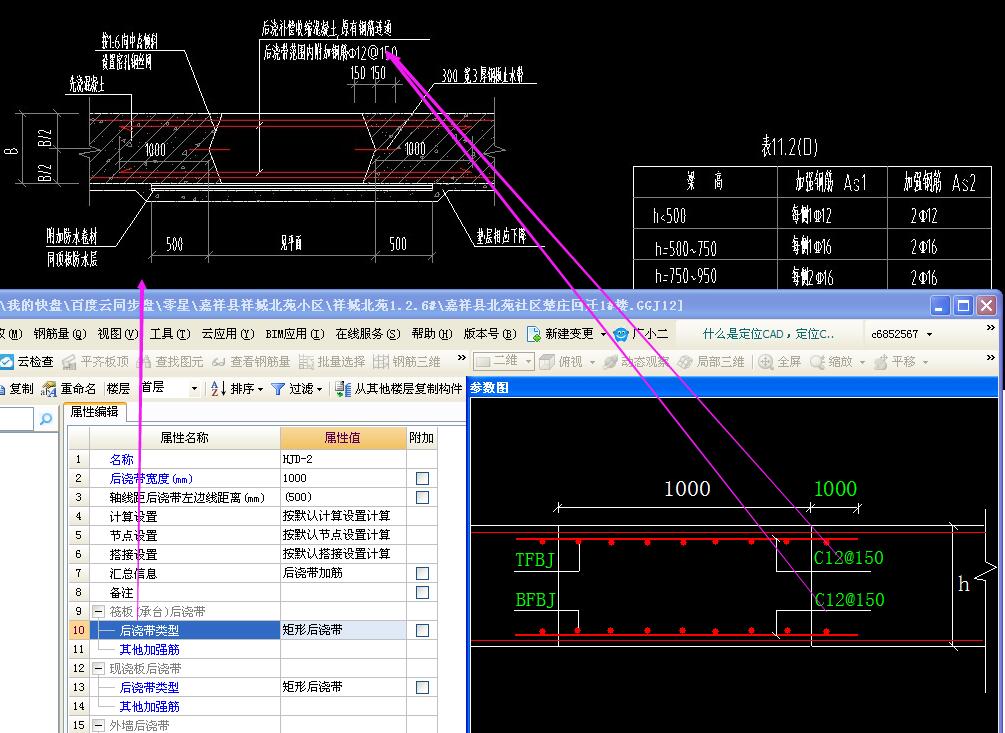Click the 云检查 cloud check icon
The height and width of the screenshot is (733, 1005).
pyautogui.click(x=6, y=362)
